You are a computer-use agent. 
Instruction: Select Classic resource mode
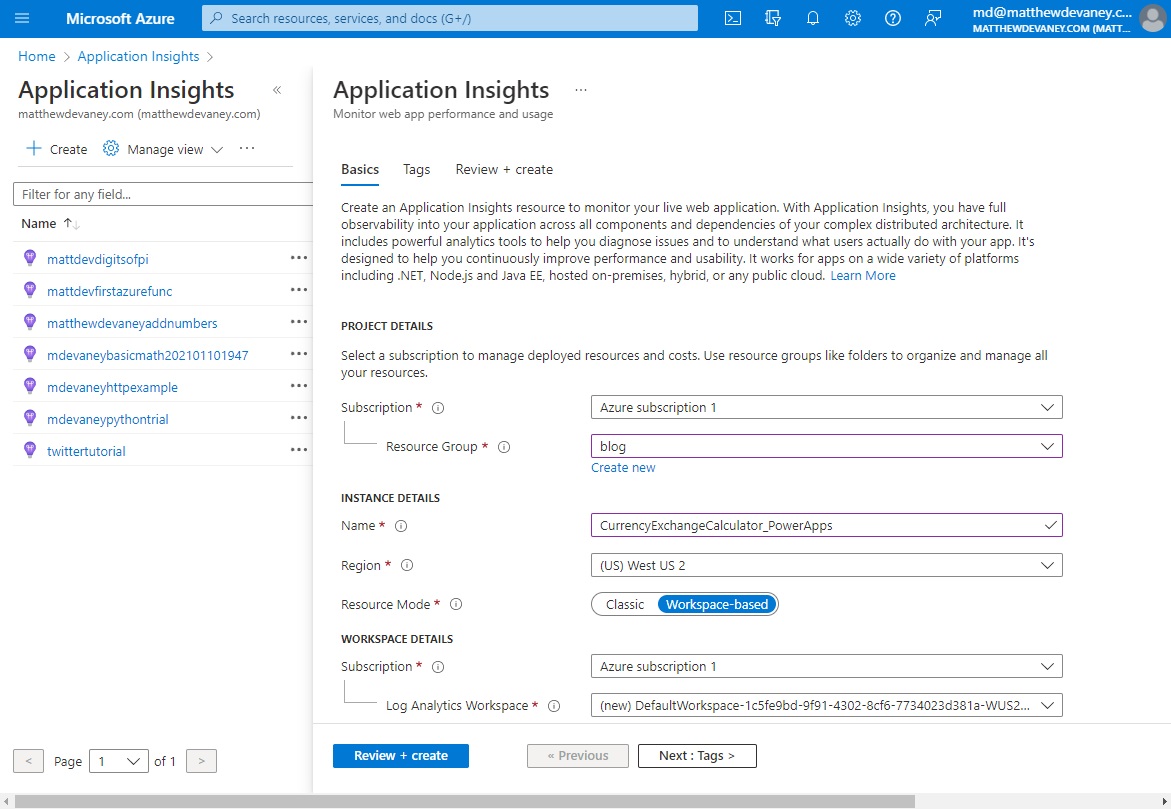coord(625,604)
